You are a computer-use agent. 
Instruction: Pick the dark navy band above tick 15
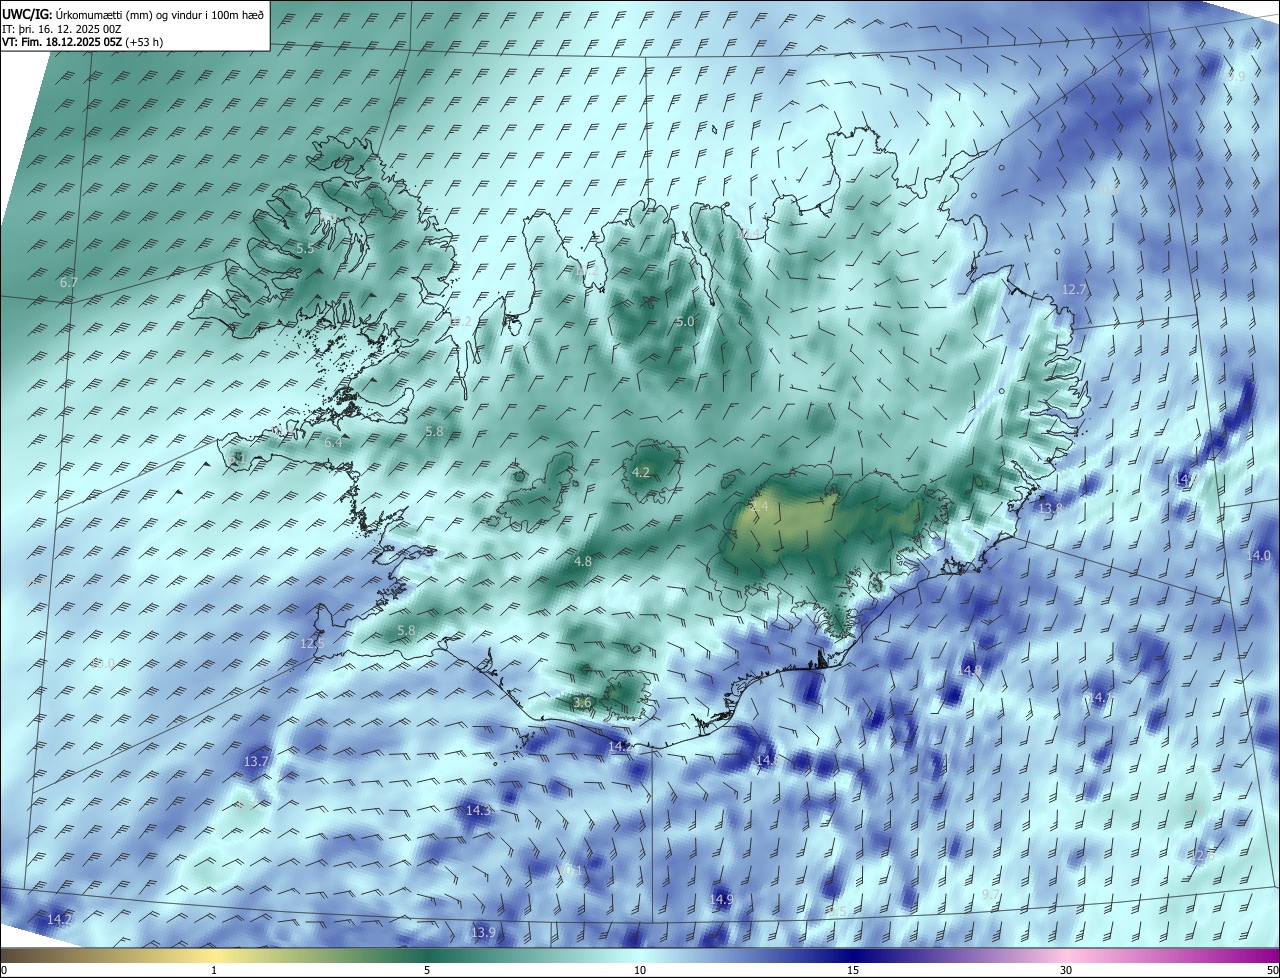click(x=853, y=956)
